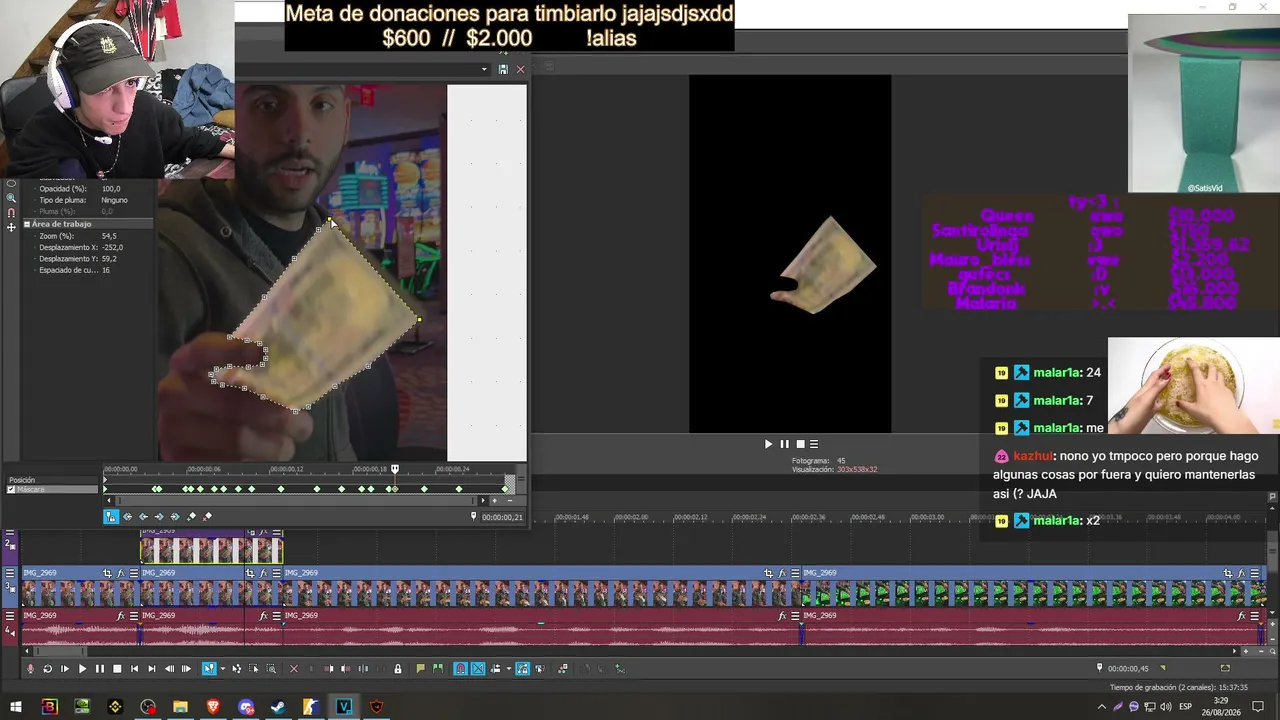Screen dimensions: 1280x720
Task: Click the Pan/Crop keyframe timeline playhead marker
Action: click(395, 468)
